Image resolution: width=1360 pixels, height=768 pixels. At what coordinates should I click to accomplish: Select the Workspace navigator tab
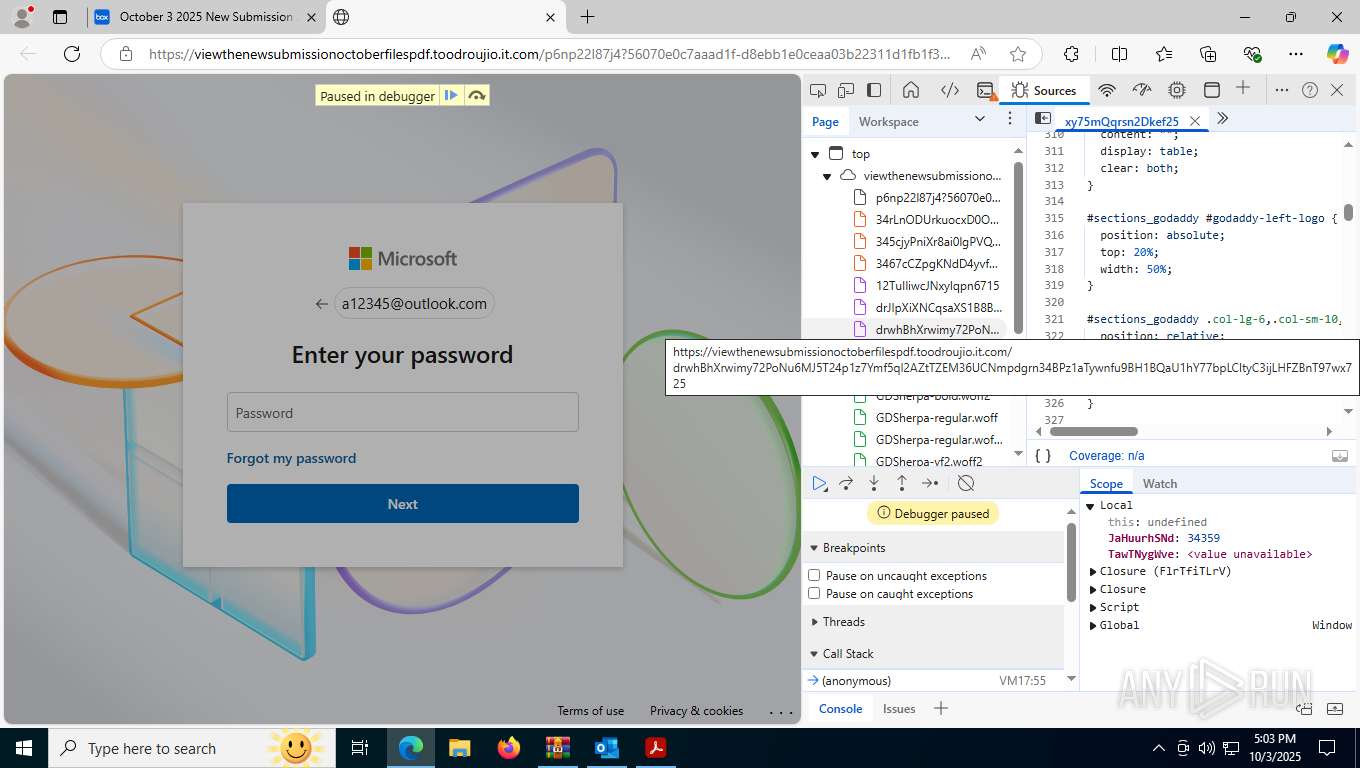pyautogui.click(x=888, y=122)
